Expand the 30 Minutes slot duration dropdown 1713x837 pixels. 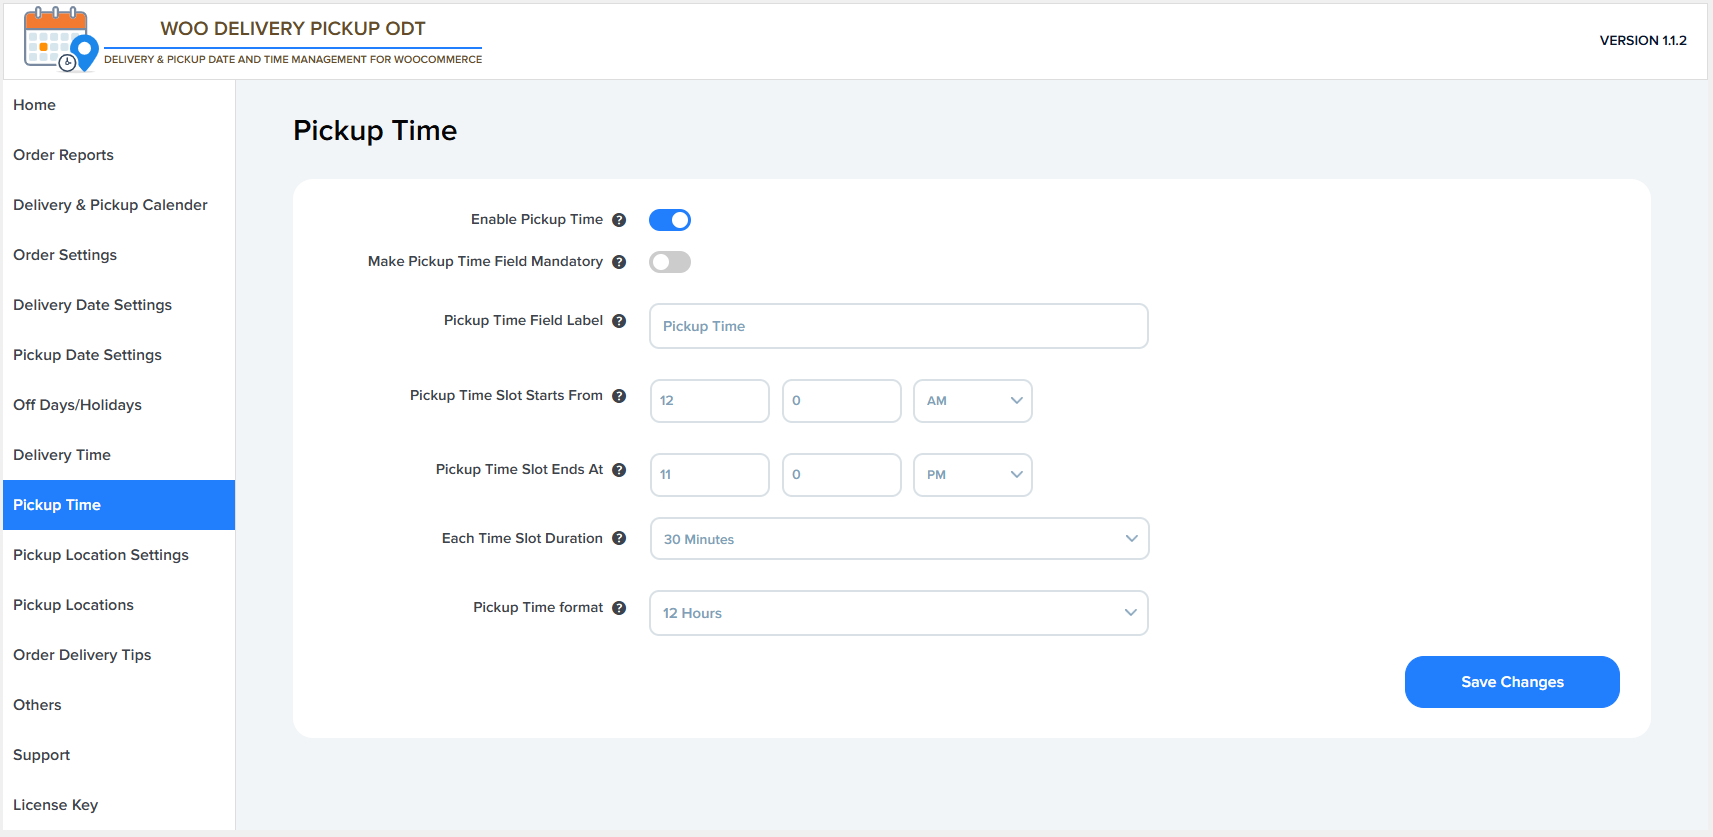(898, 539)
